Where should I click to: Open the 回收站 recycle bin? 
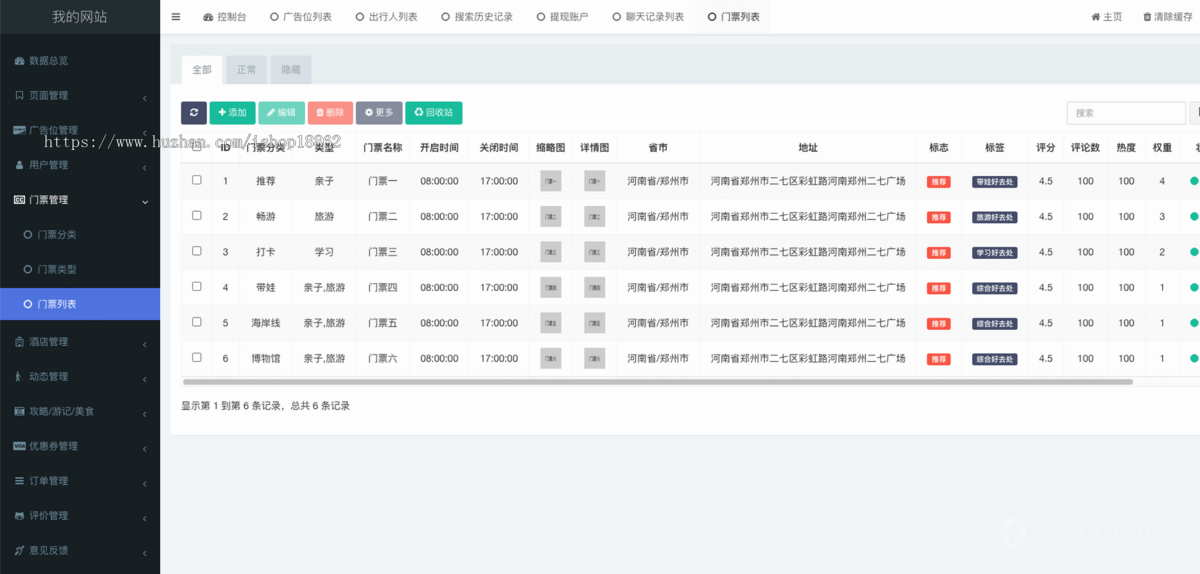433,113
